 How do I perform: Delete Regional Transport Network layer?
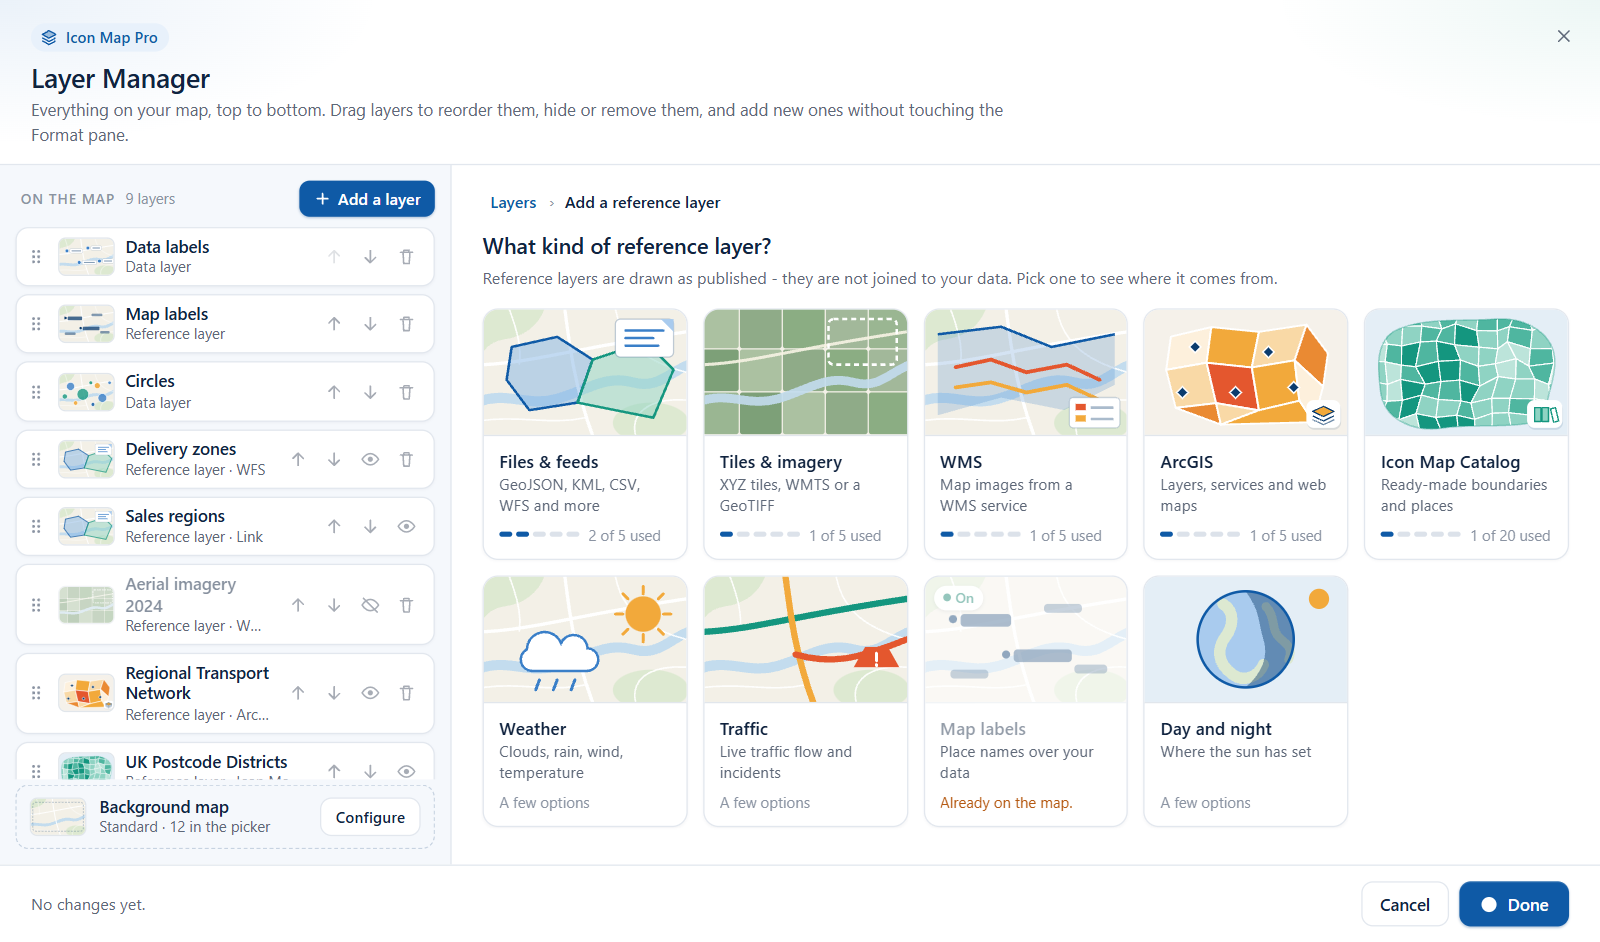[x=406, y=693]
